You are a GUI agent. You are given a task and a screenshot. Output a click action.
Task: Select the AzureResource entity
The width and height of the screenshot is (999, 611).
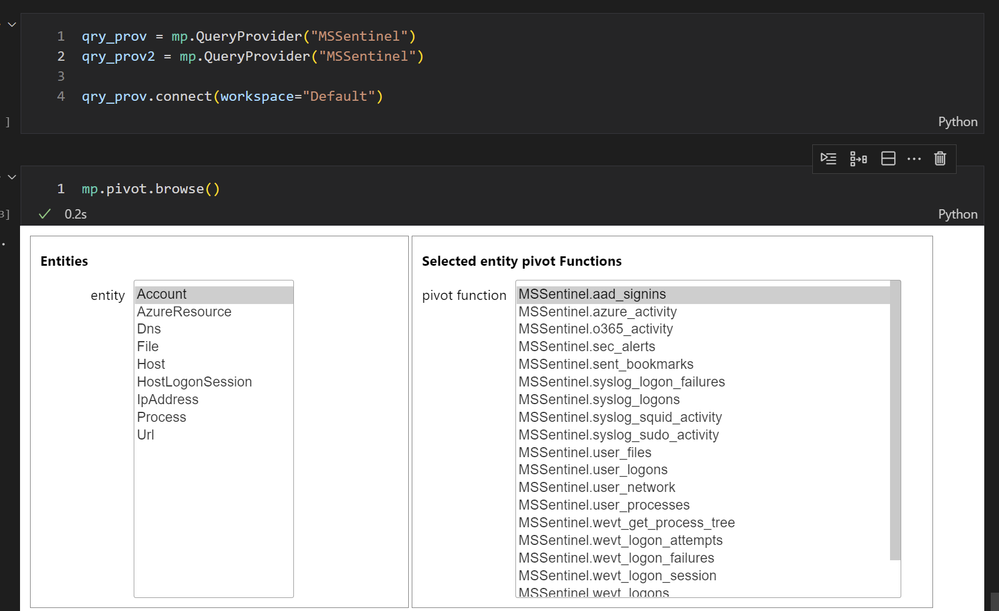(x=184, y=312)
